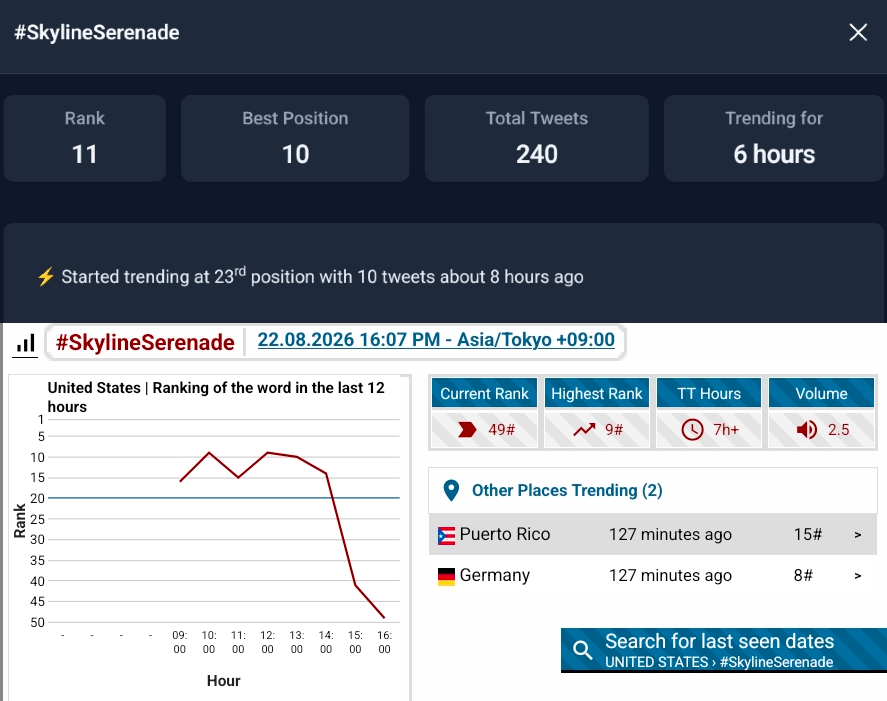Click the 7h+ TT hours value

(726, 430)
